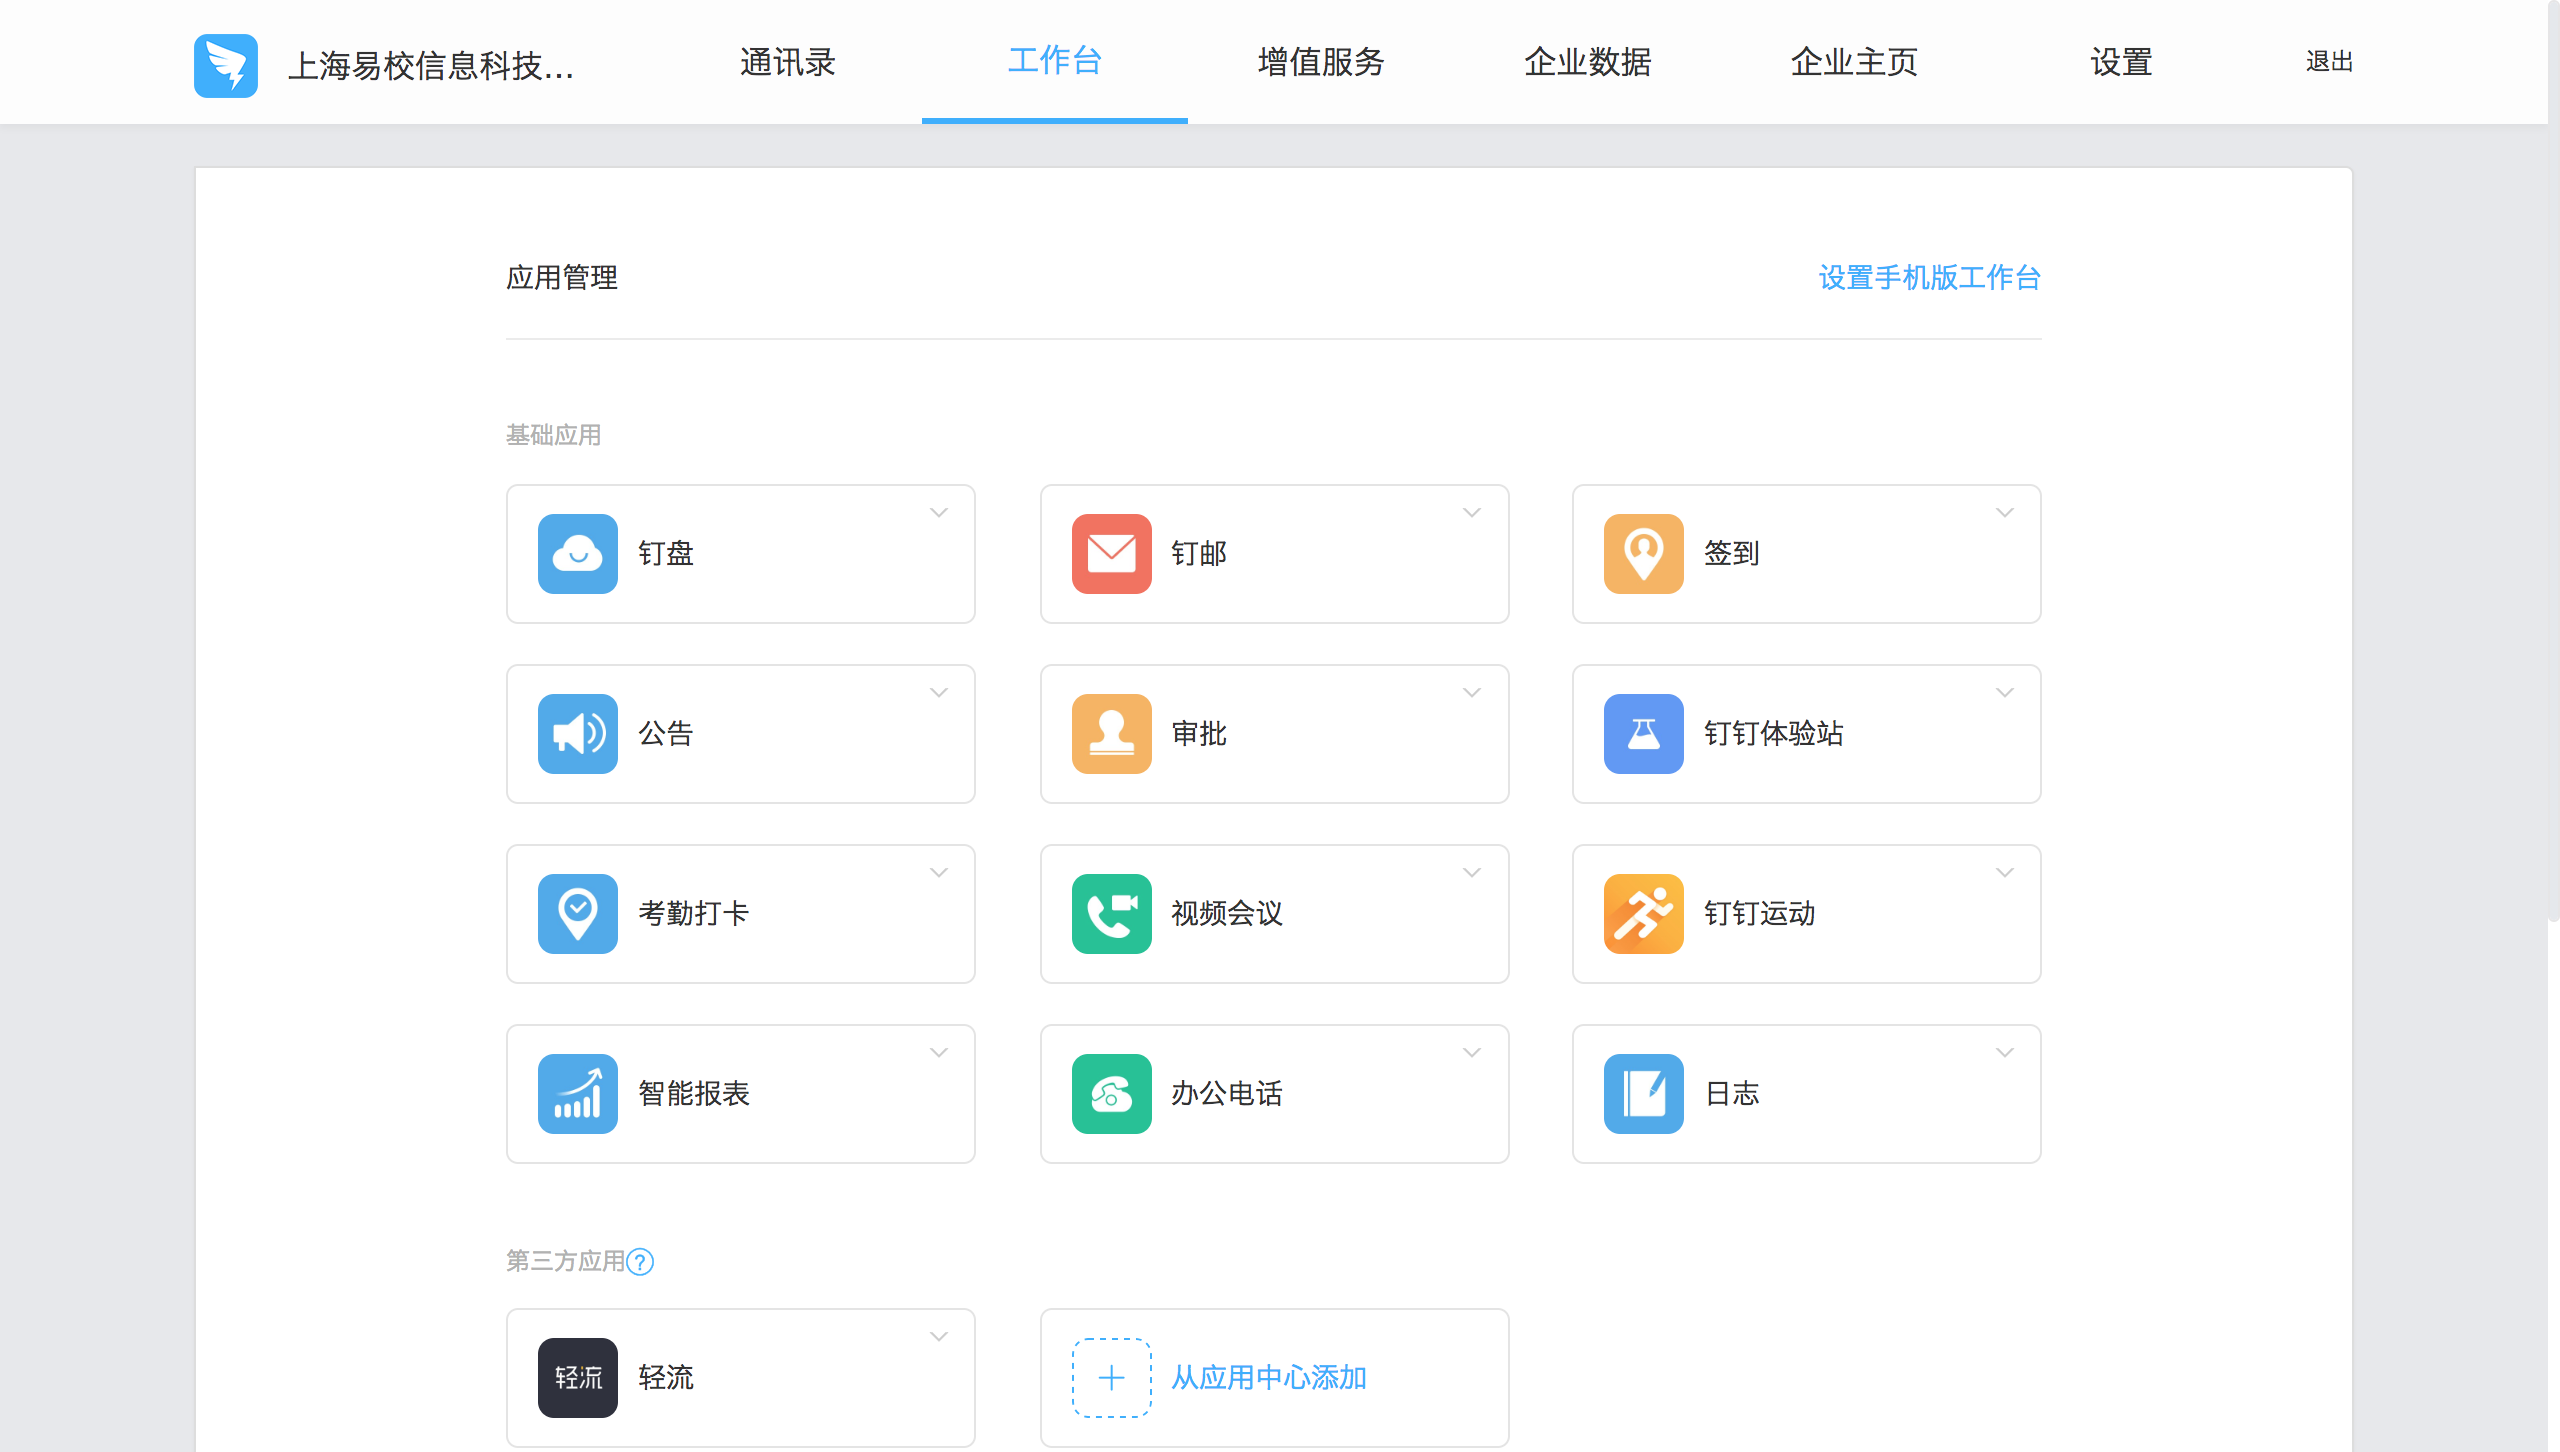Expand the 办公电话 card dropdown chevron
The width and height of the screenshot is (2560, 1452).
coord(1472,1053)
